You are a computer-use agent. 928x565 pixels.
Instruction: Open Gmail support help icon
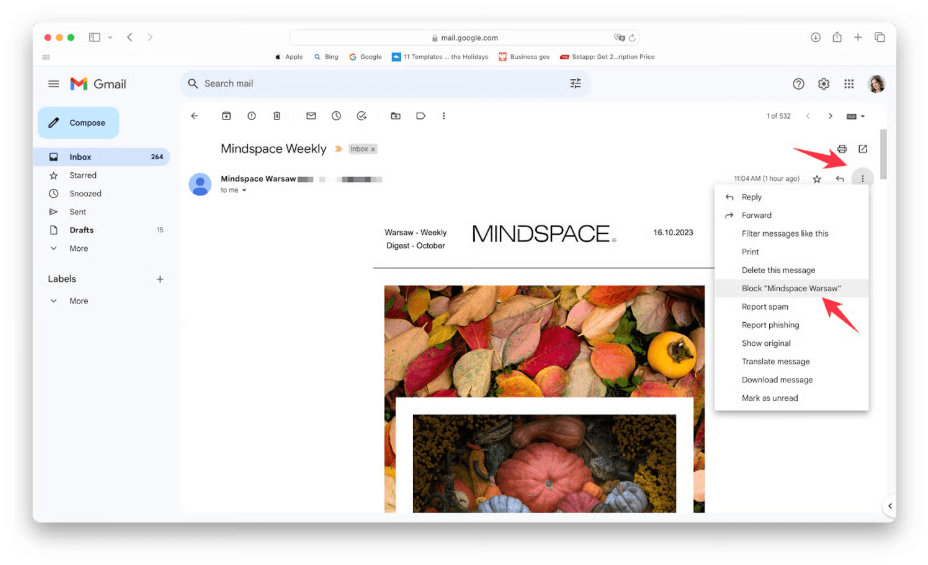(x=798, y=84)
